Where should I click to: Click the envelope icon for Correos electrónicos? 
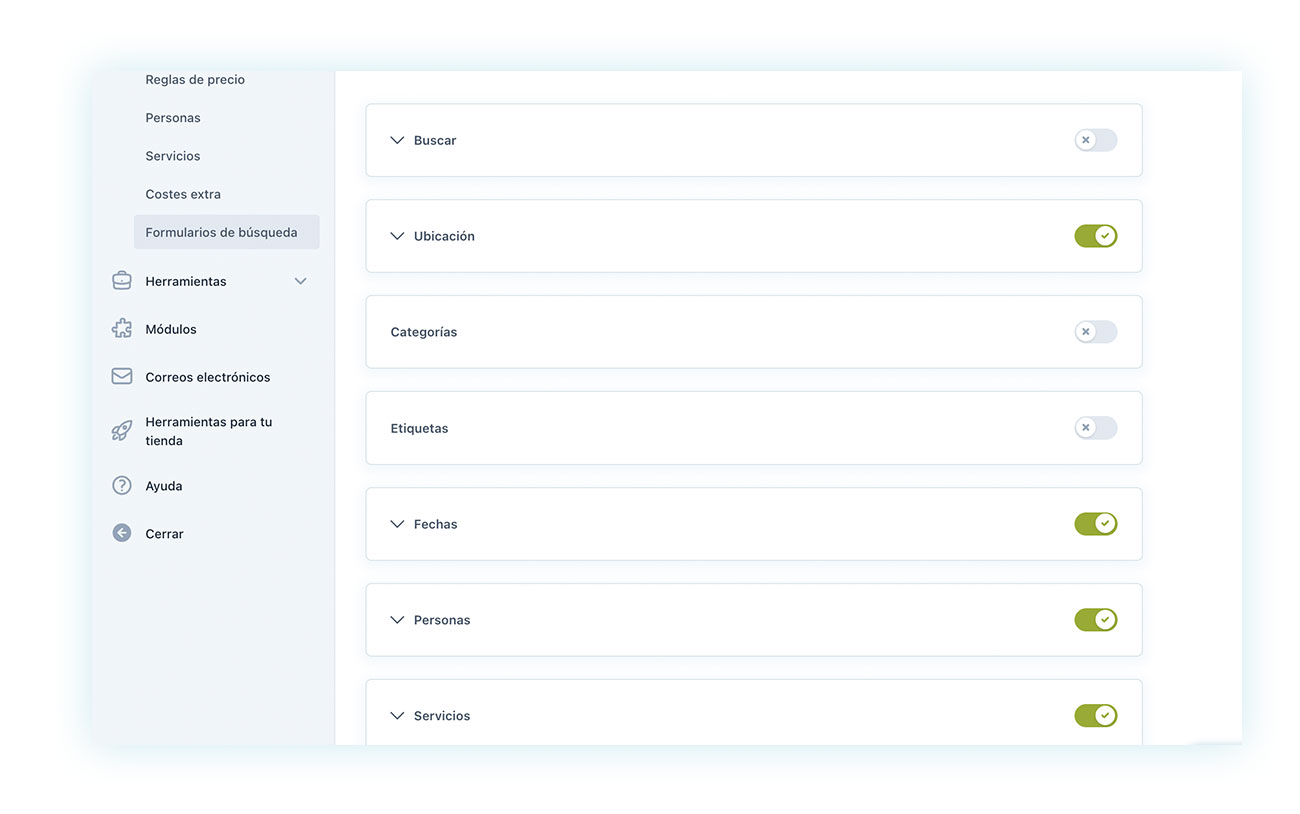coord(122,377)
